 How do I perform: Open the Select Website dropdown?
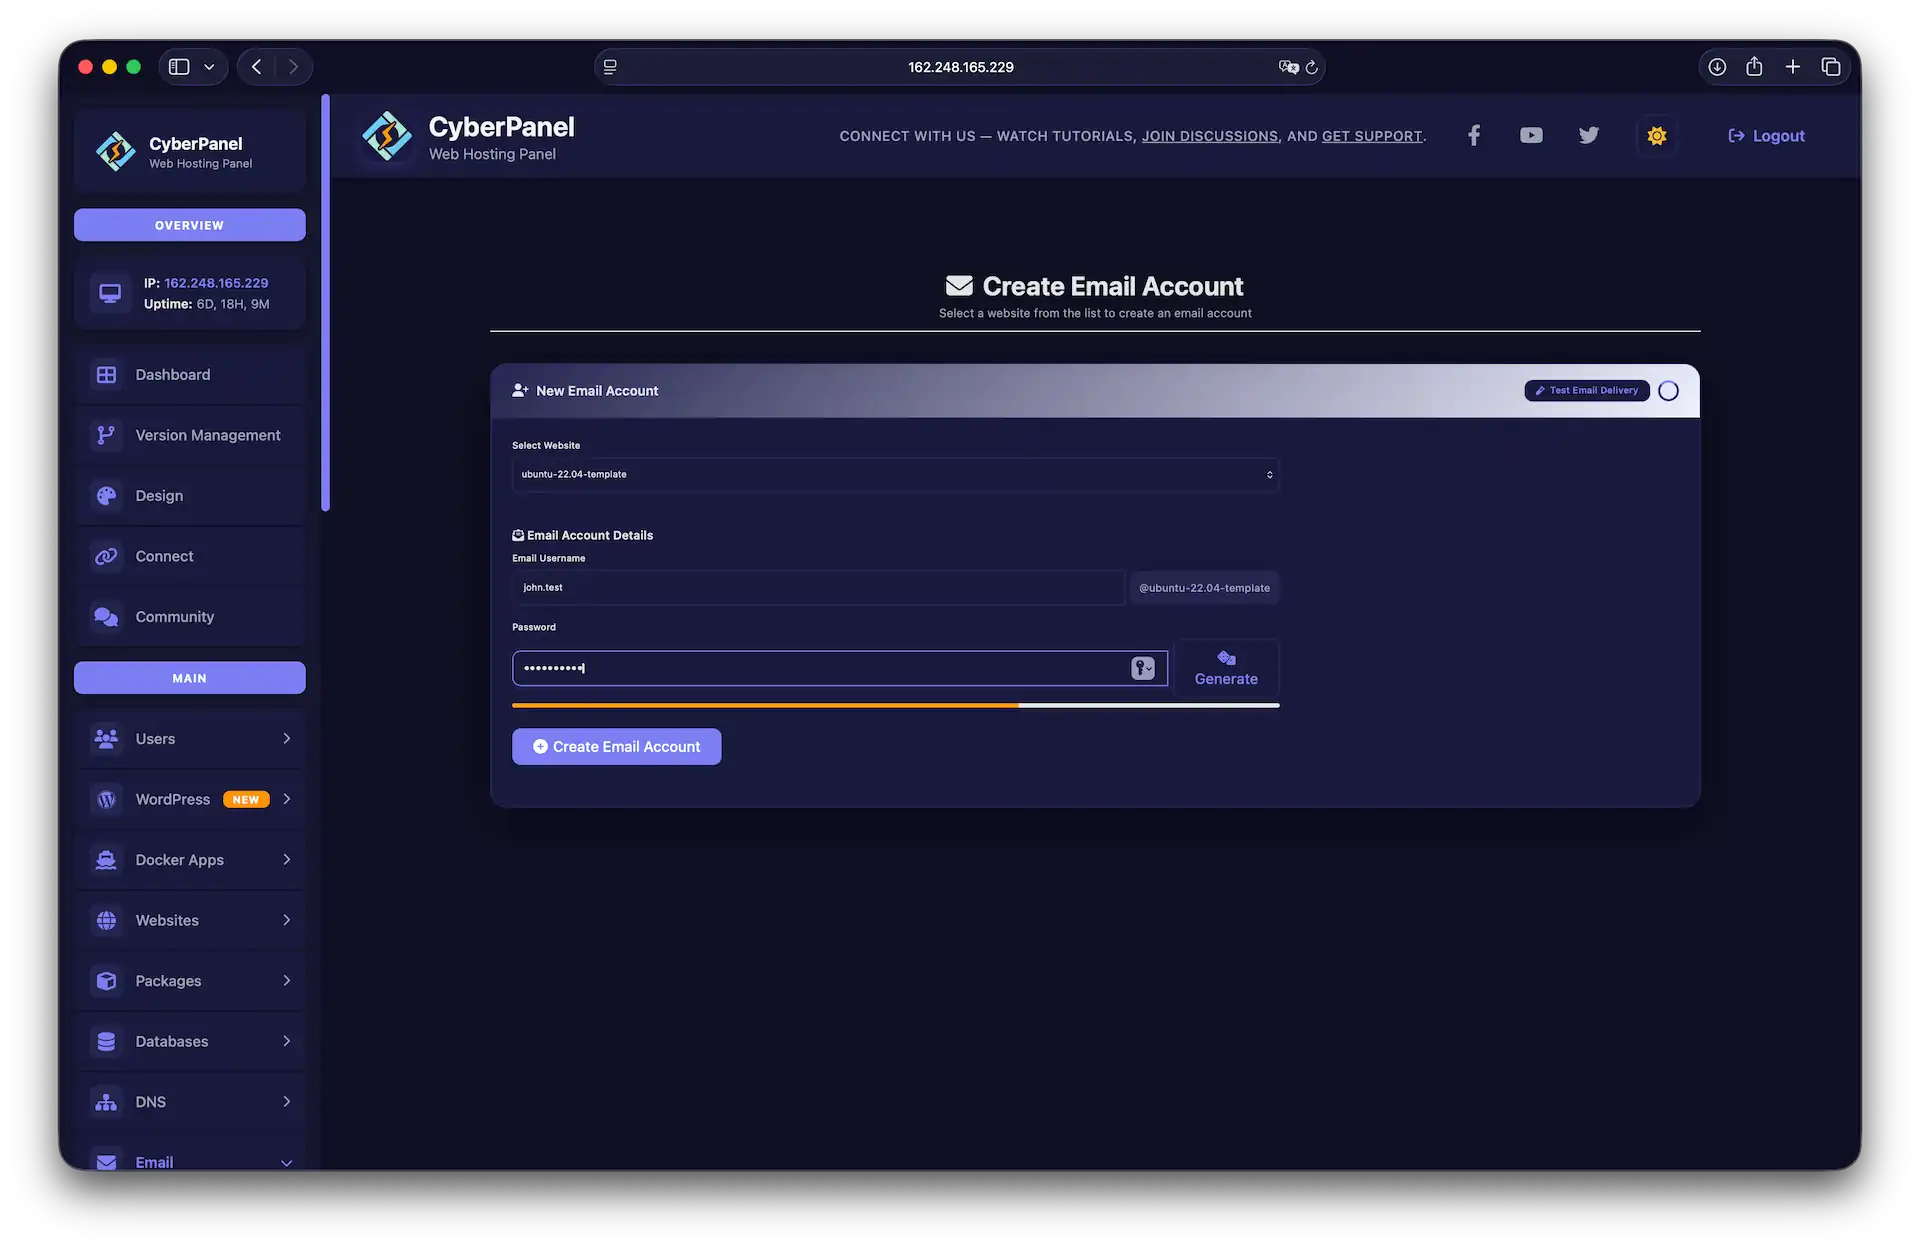click(x=895, y=474)
